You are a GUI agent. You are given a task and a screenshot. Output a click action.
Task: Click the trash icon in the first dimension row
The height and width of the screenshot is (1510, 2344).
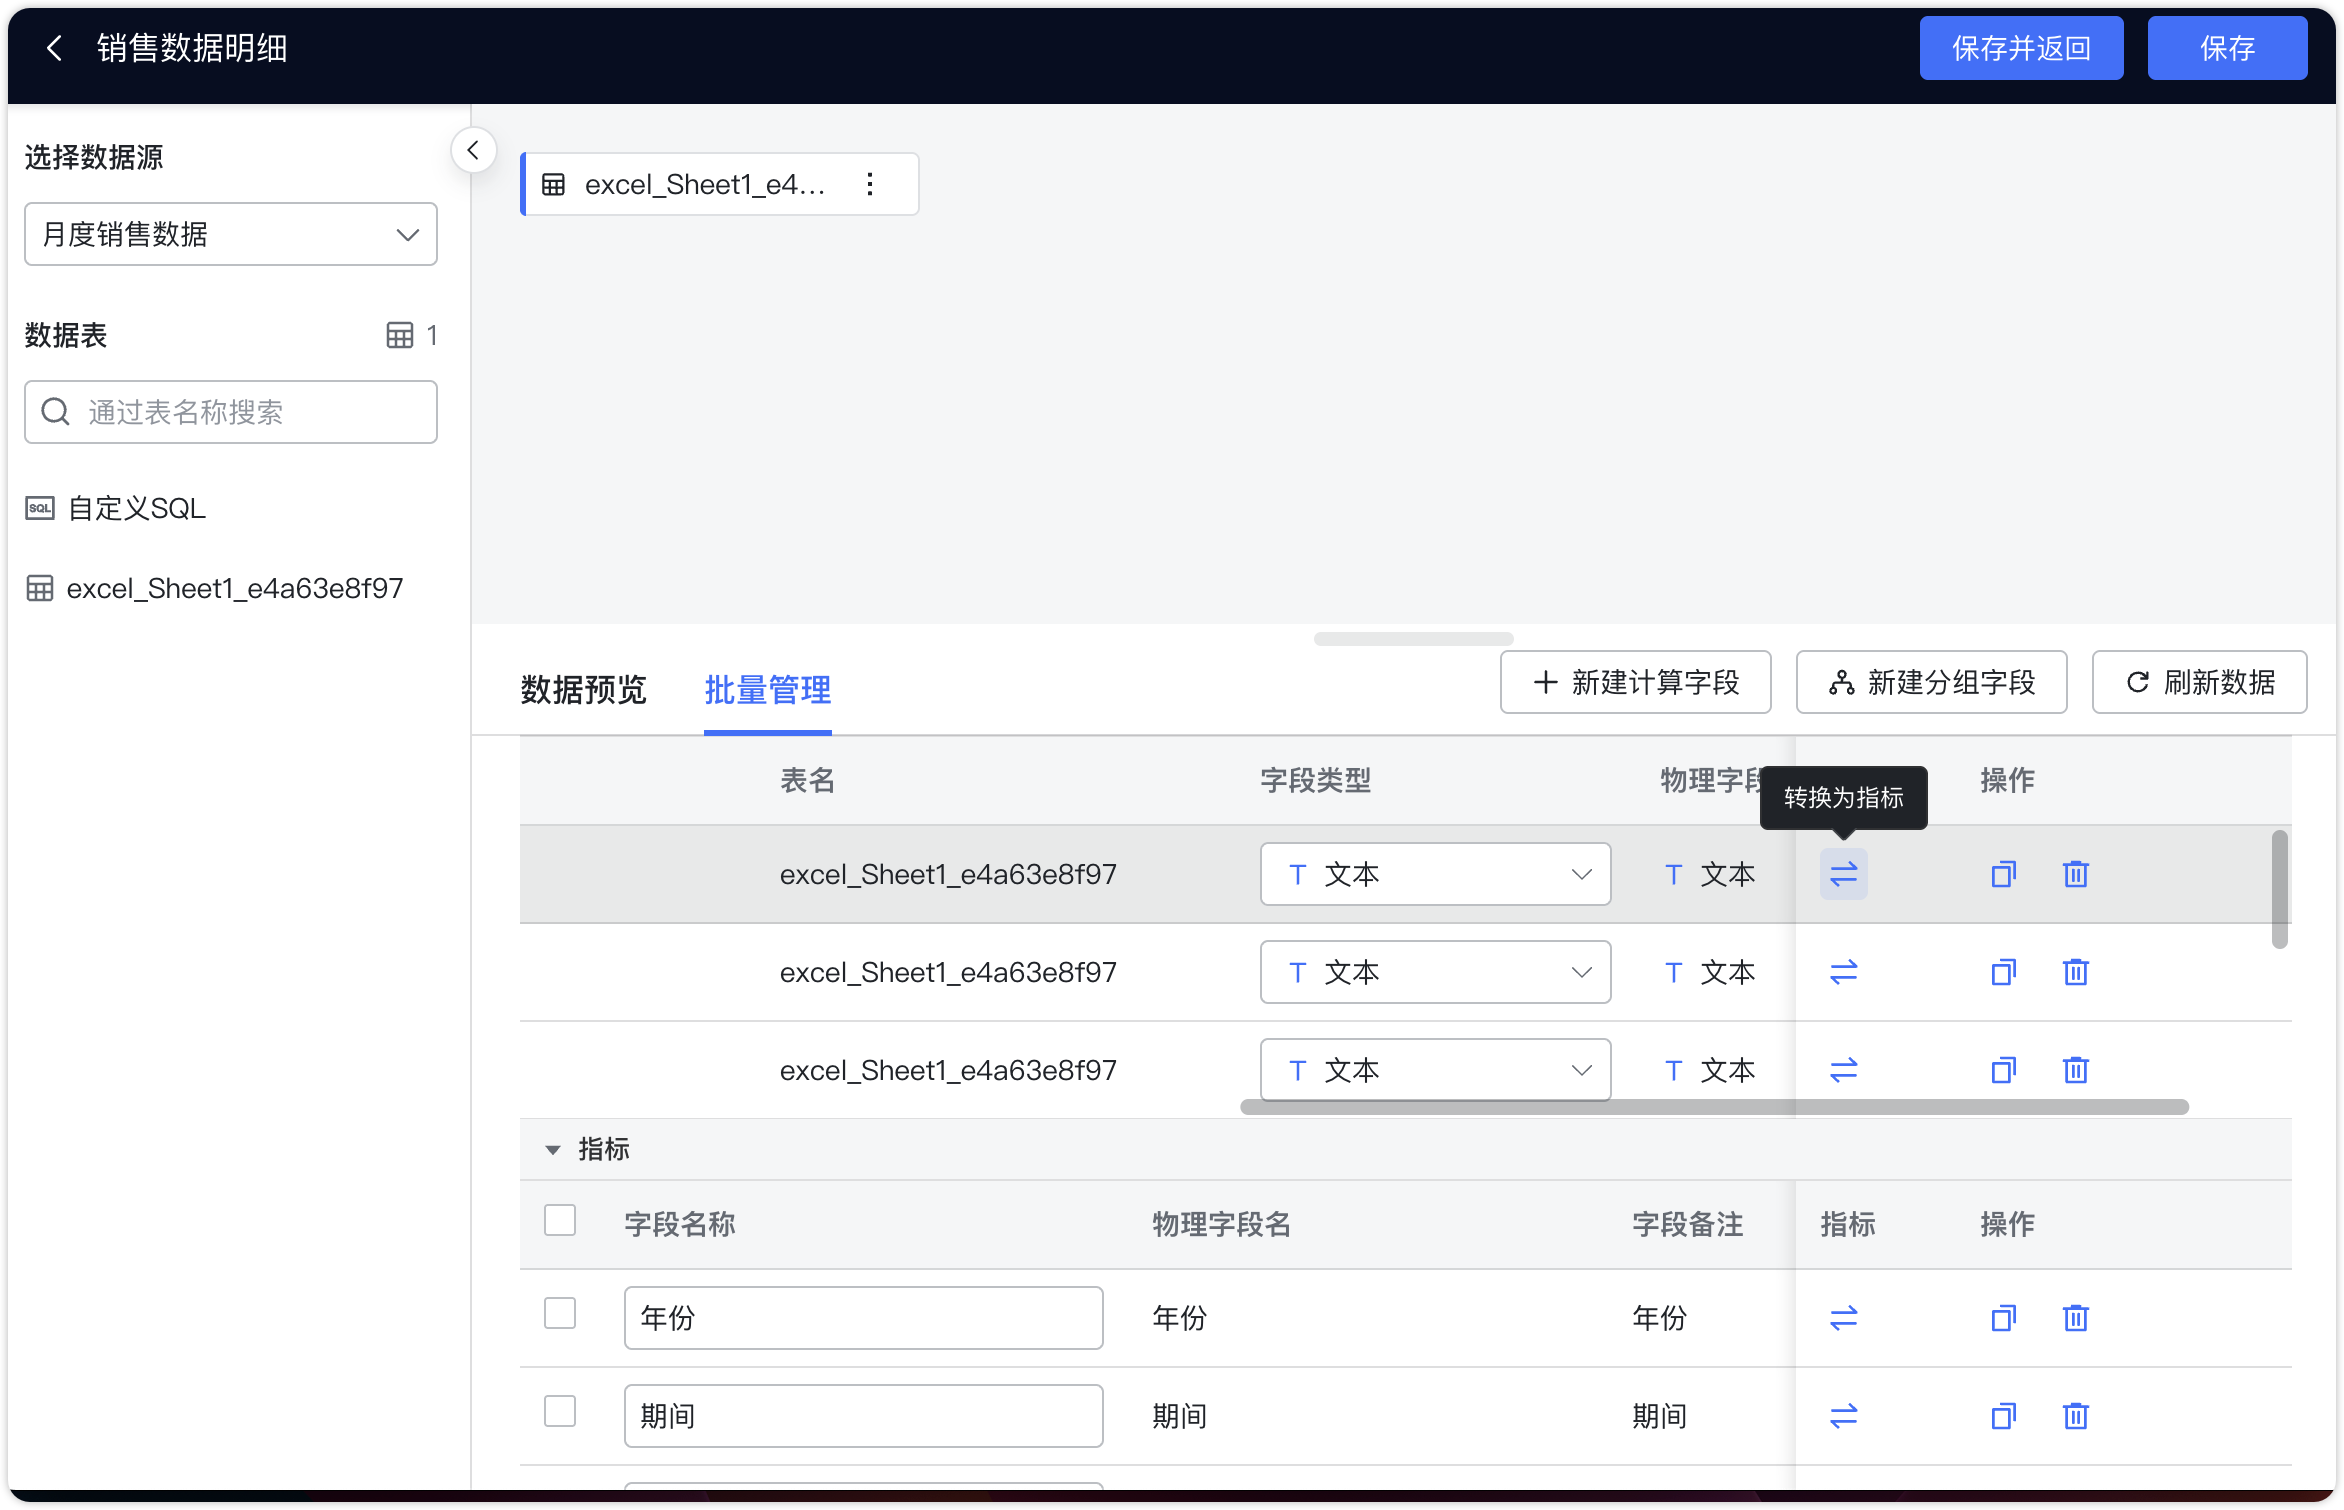pyautogui.click(x=2076, y=874)
